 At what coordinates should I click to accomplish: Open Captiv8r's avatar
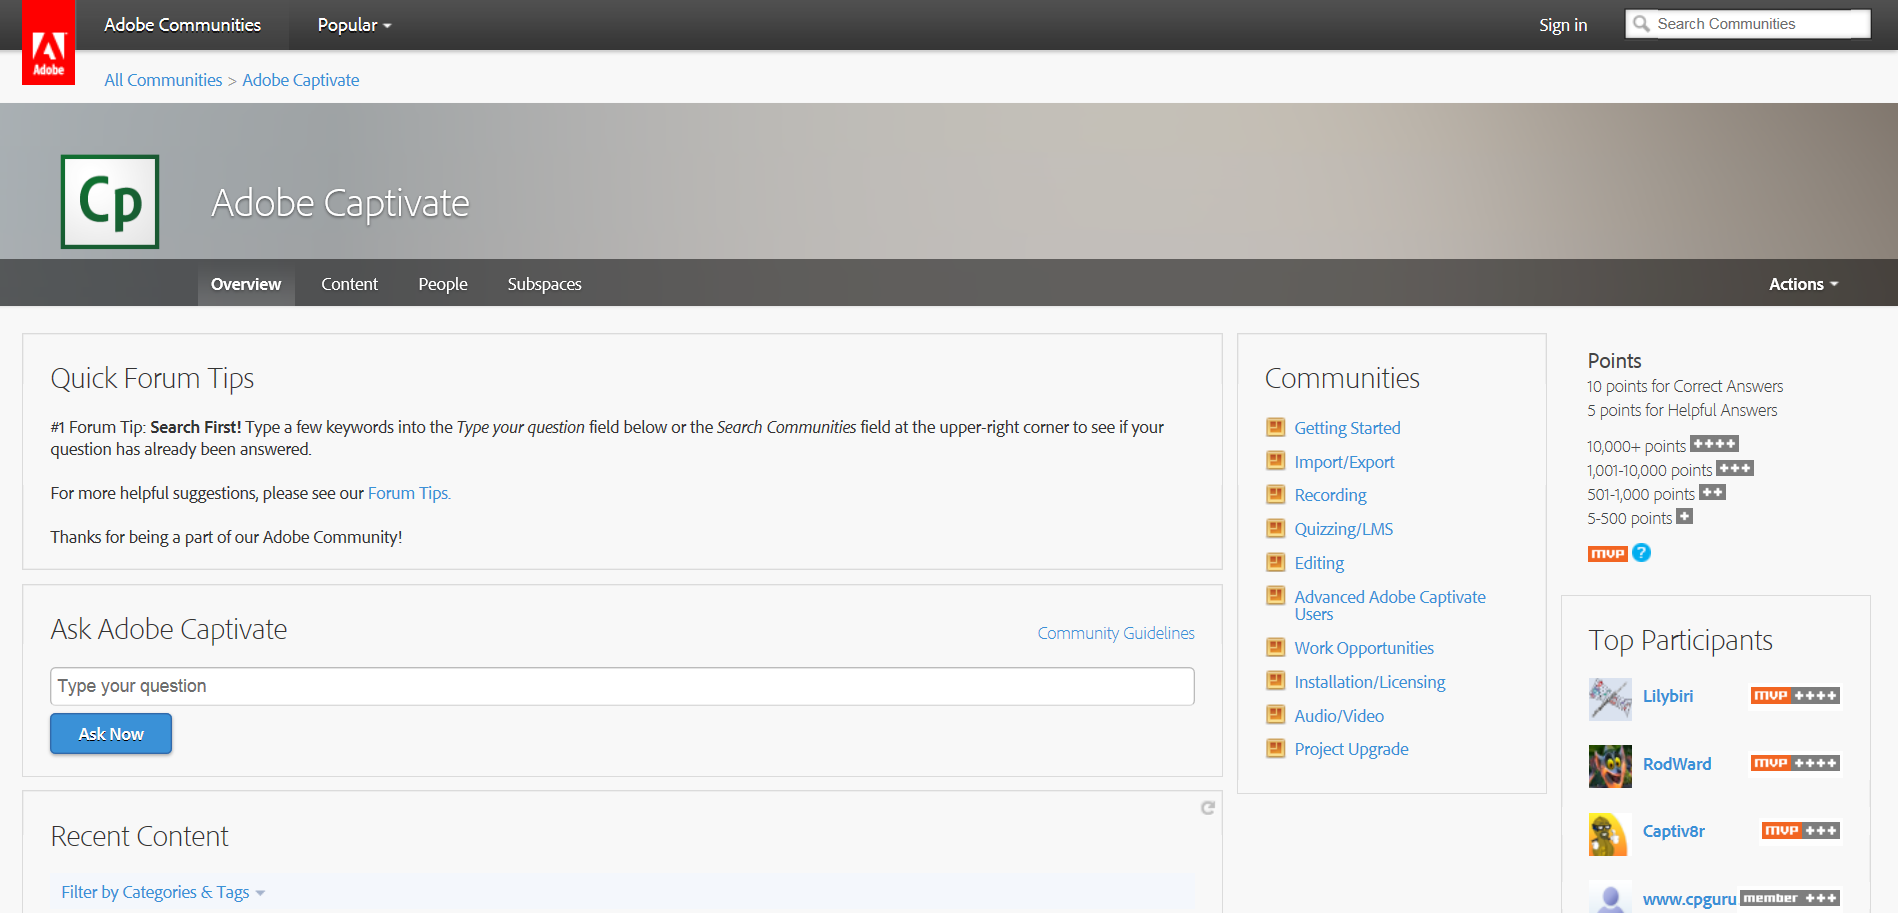(x=1610, y=834)
